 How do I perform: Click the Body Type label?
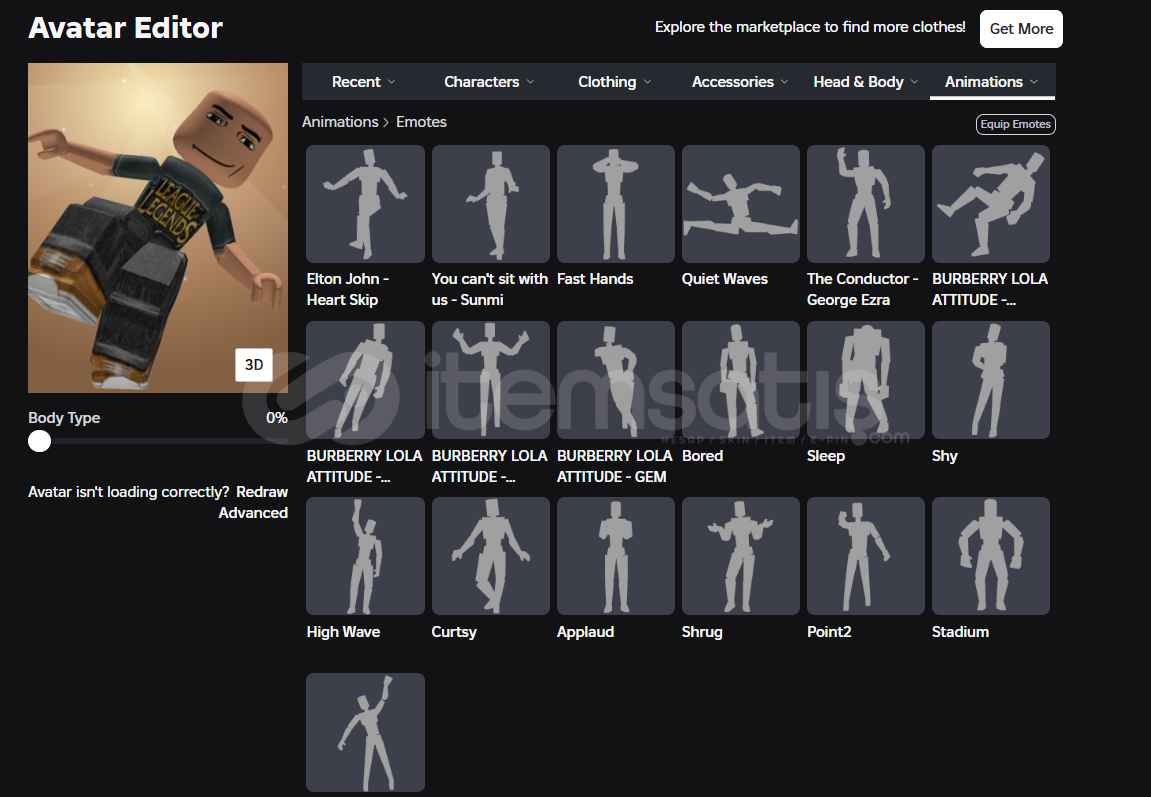tap(64, 418)
